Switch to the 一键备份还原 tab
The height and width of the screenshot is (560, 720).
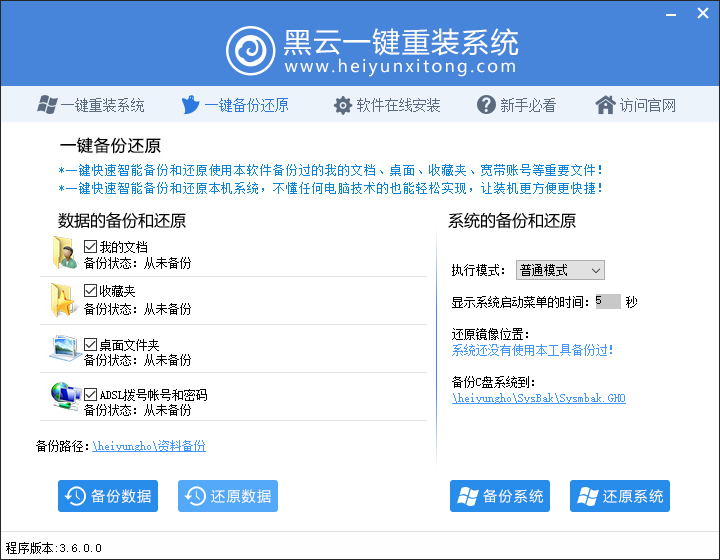click(235, 105)
